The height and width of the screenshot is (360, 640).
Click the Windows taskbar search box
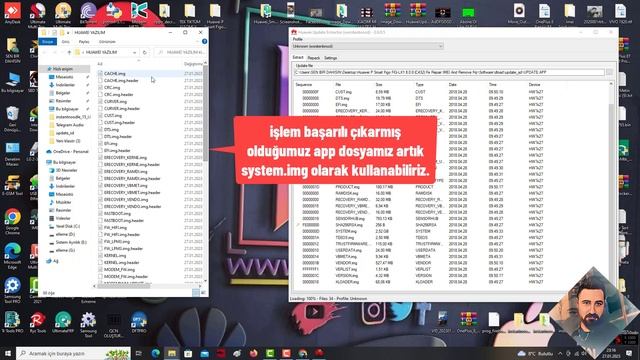pos(73,353)
